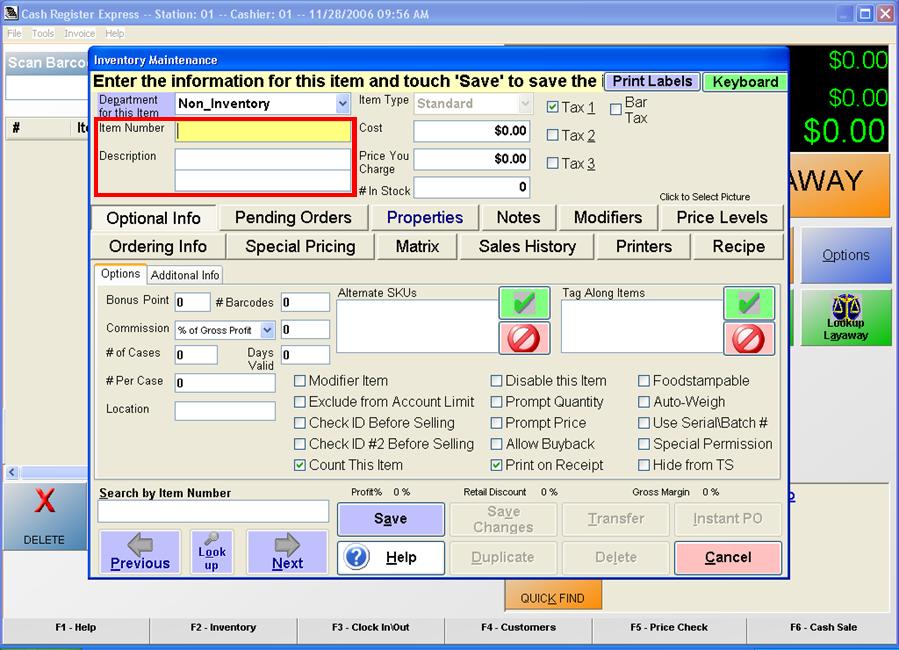
Task: Click the Cancel button
Action: pos(728,557)
